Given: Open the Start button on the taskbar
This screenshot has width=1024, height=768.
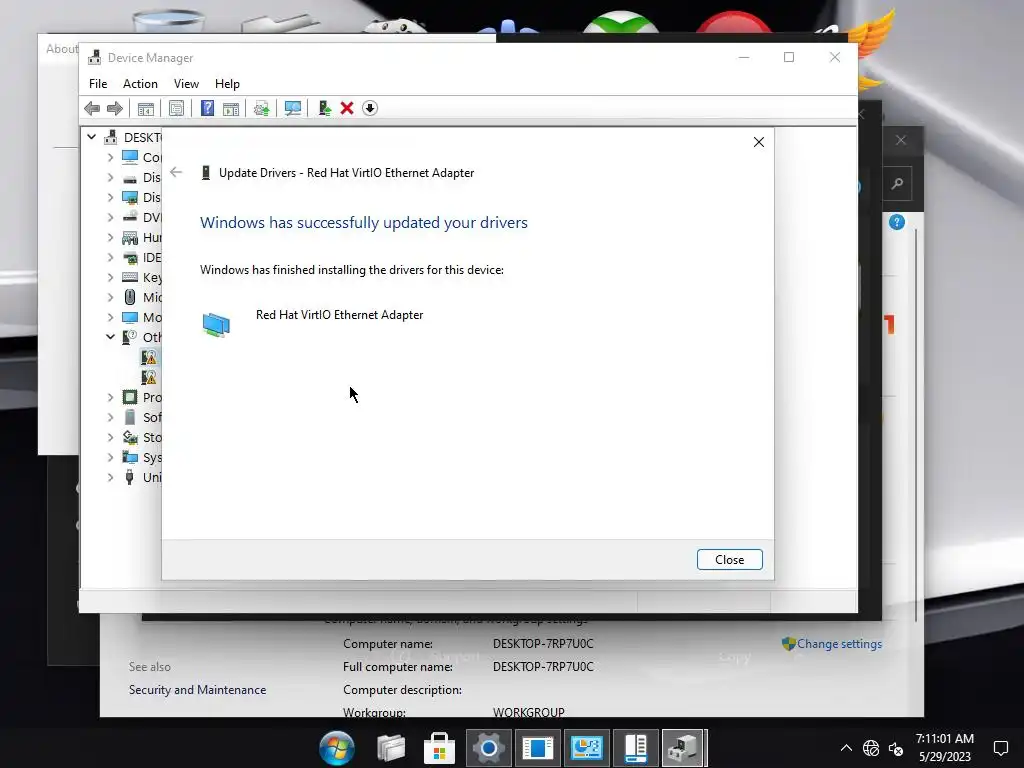Looking at the screenshot, I should 337,748.
